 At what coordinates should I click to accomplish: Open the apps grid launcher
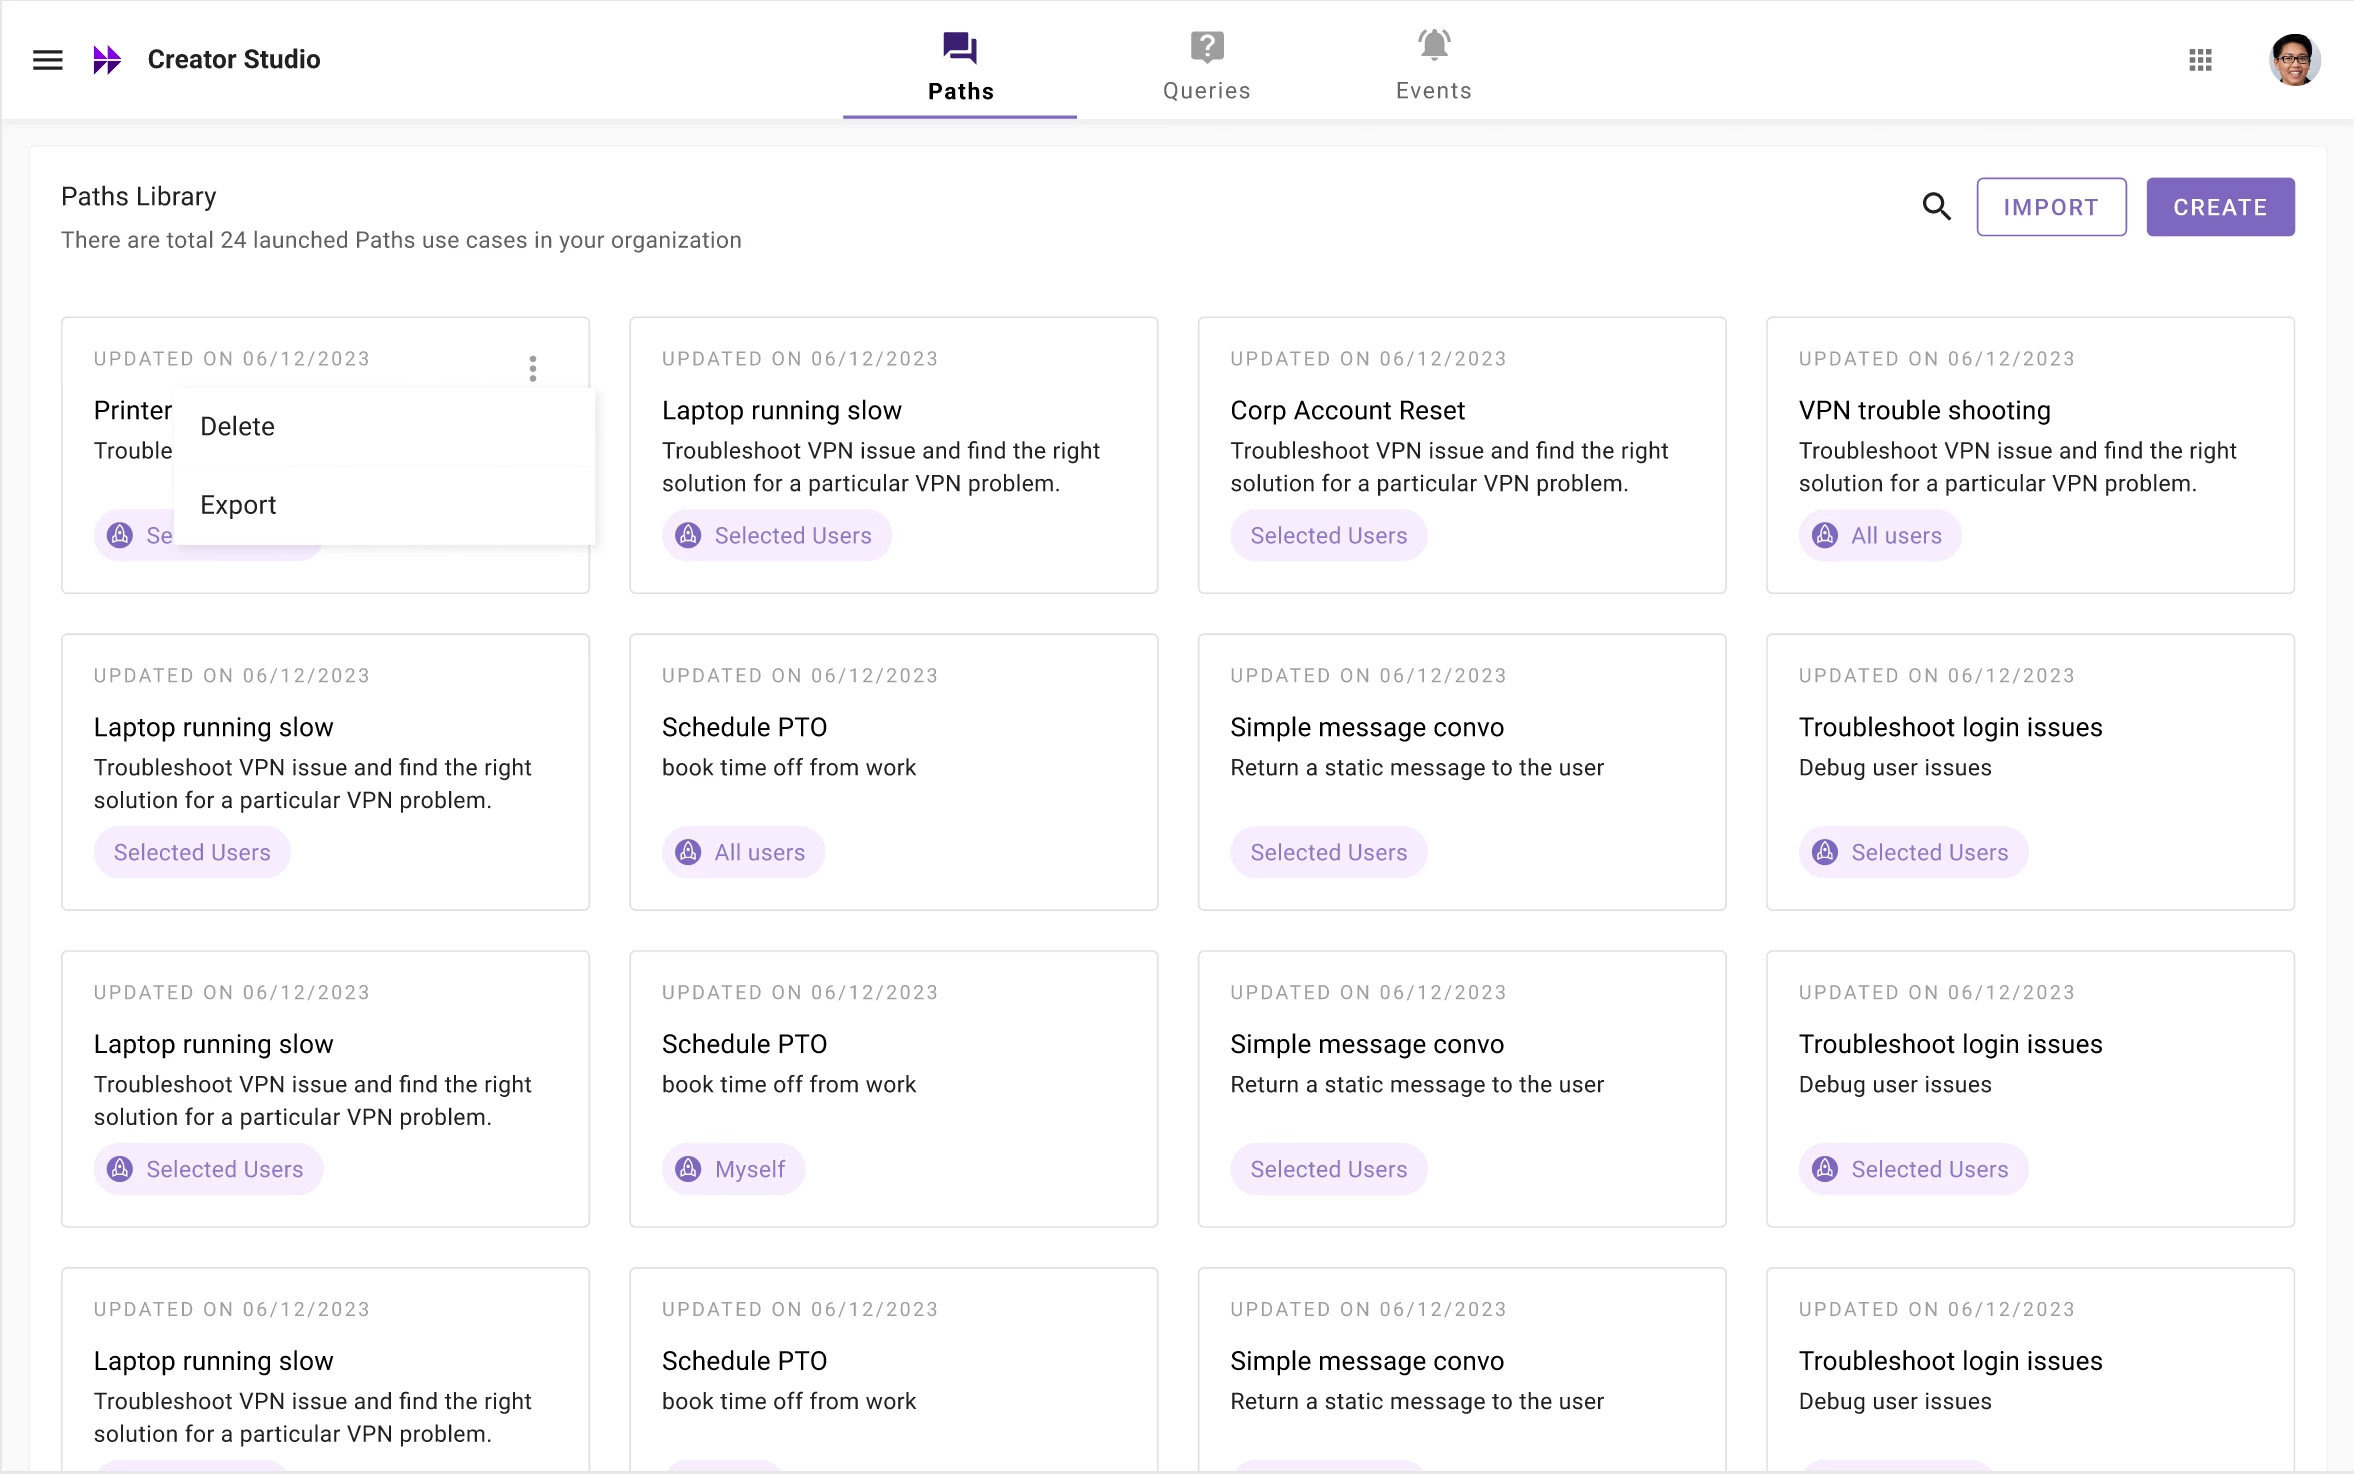click(x=2200, y=60)
